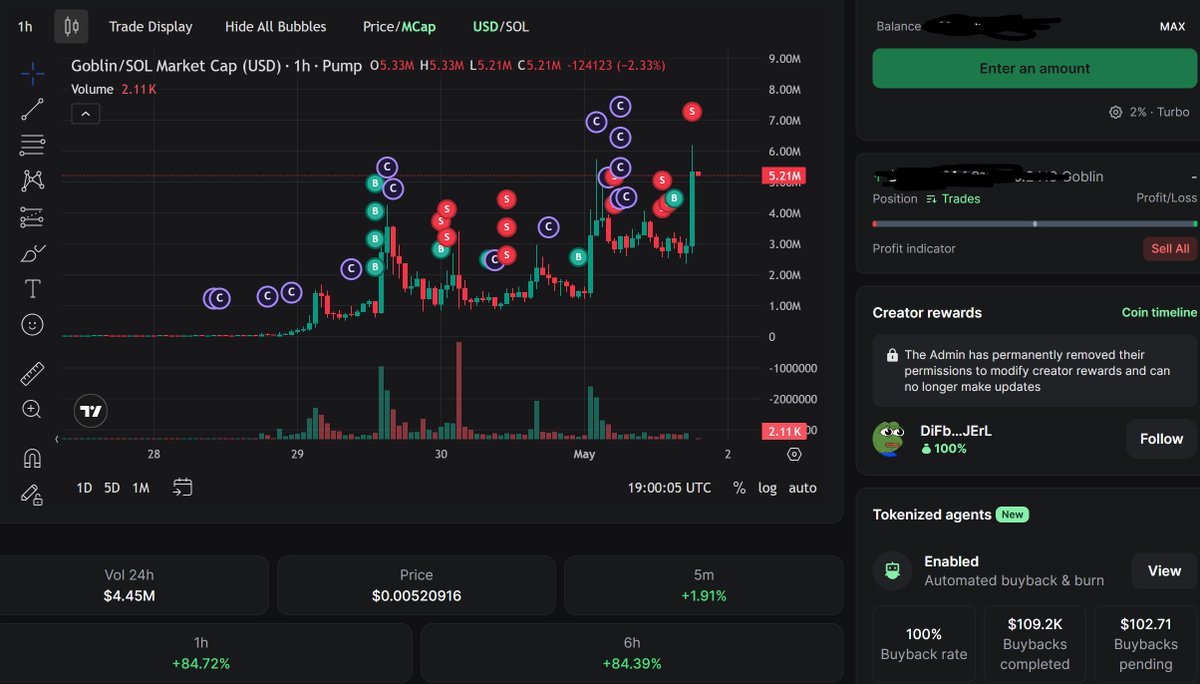Click the 6h +84.39% change card
The width and height of the screenshot is (1200, 684).
pyautogui.click(x=632, y=653)
